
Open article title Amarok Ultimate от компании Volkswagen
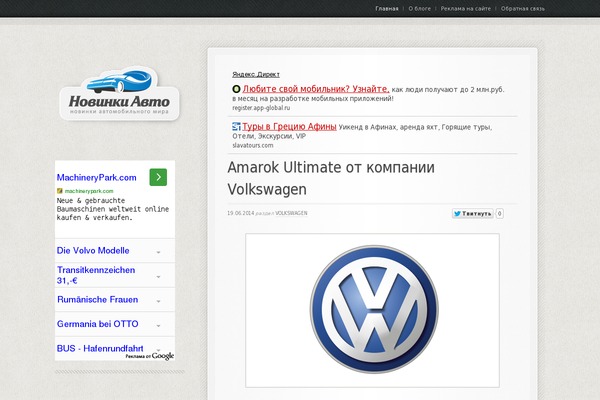click(x=331, y=178)
